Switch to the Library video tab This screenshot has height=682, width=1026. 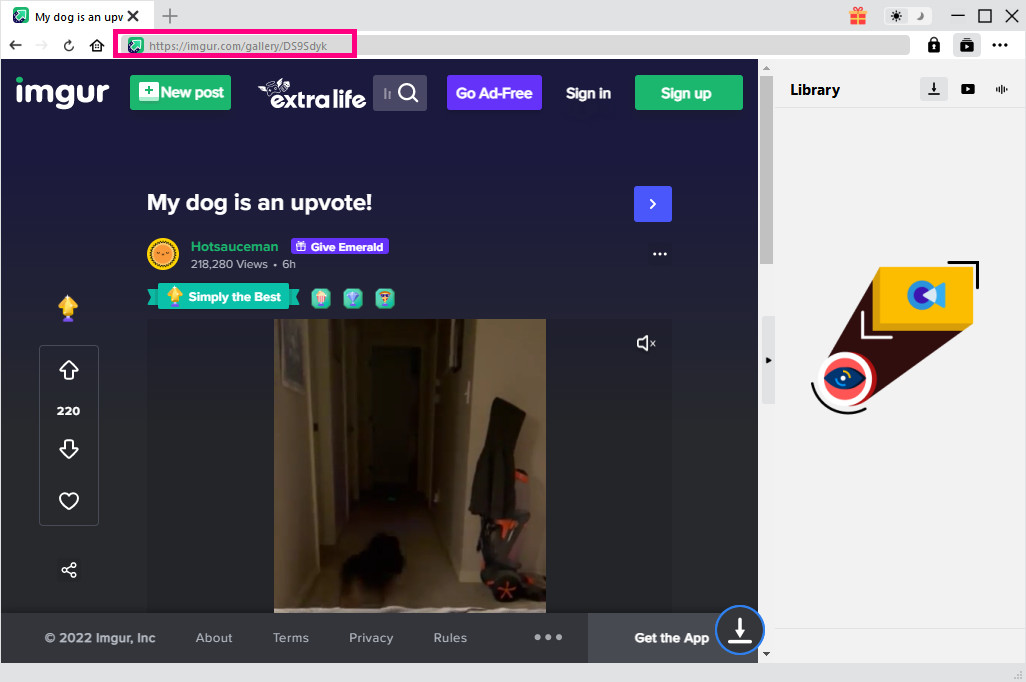click(967, 89)
